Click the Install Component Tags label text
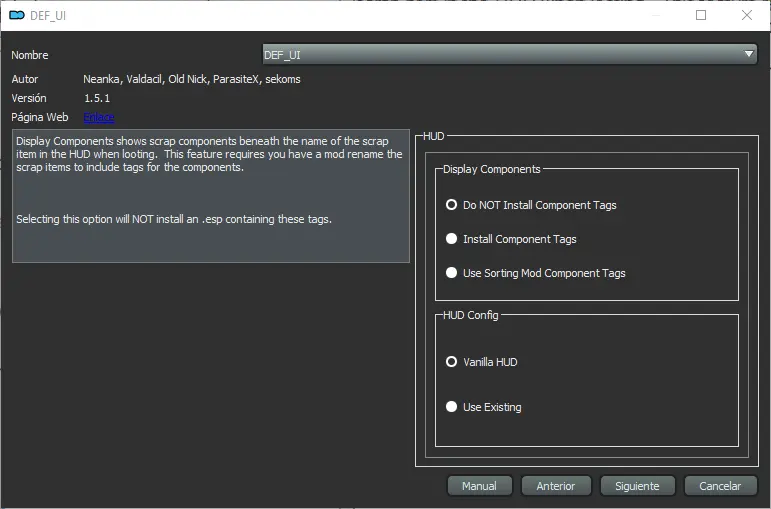771x509 pixels. click(x=520, y=239)
